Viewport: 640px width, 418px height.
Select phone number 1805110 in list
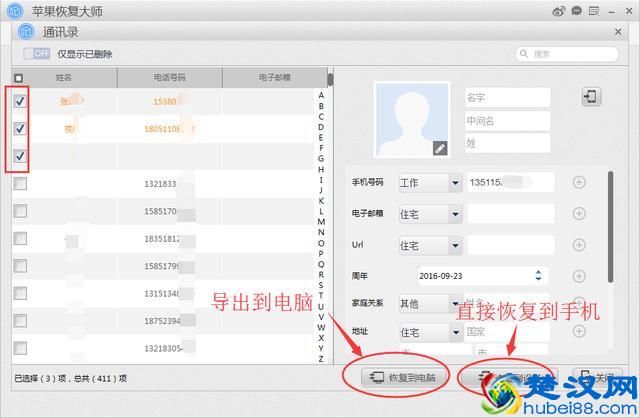pos(168,129)
